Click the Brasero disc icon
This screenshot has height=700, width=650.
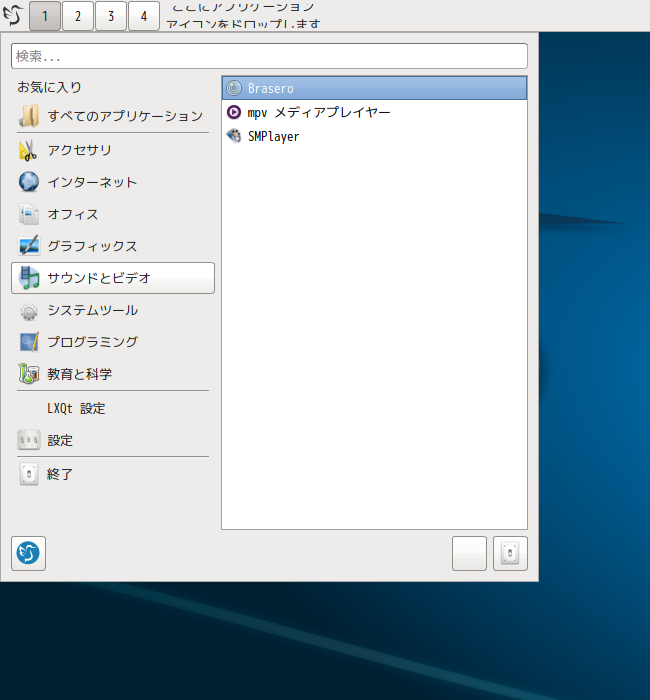(234, 88)
